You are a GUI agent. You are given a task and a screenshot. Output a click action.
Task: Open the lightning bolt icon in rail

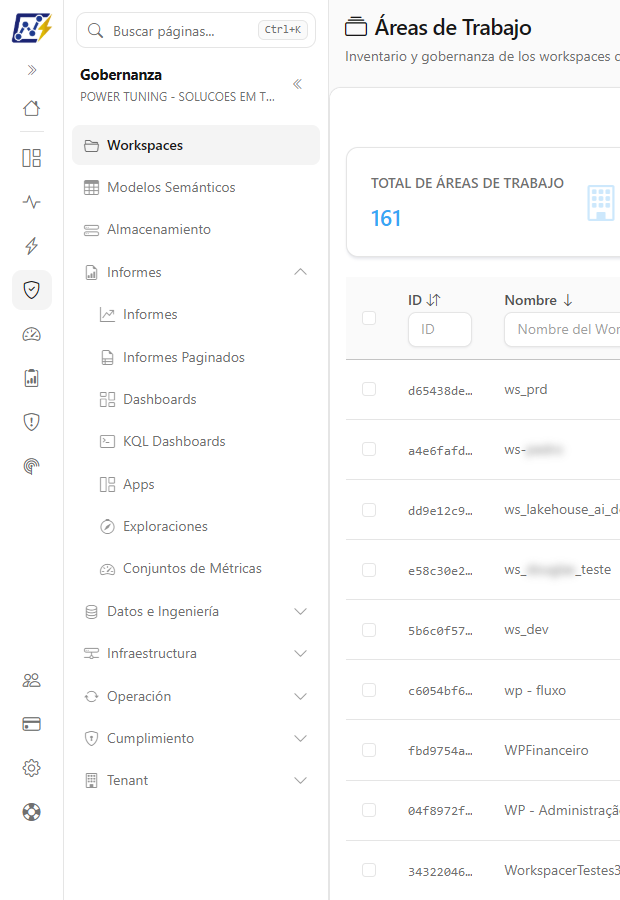(32, 246)
